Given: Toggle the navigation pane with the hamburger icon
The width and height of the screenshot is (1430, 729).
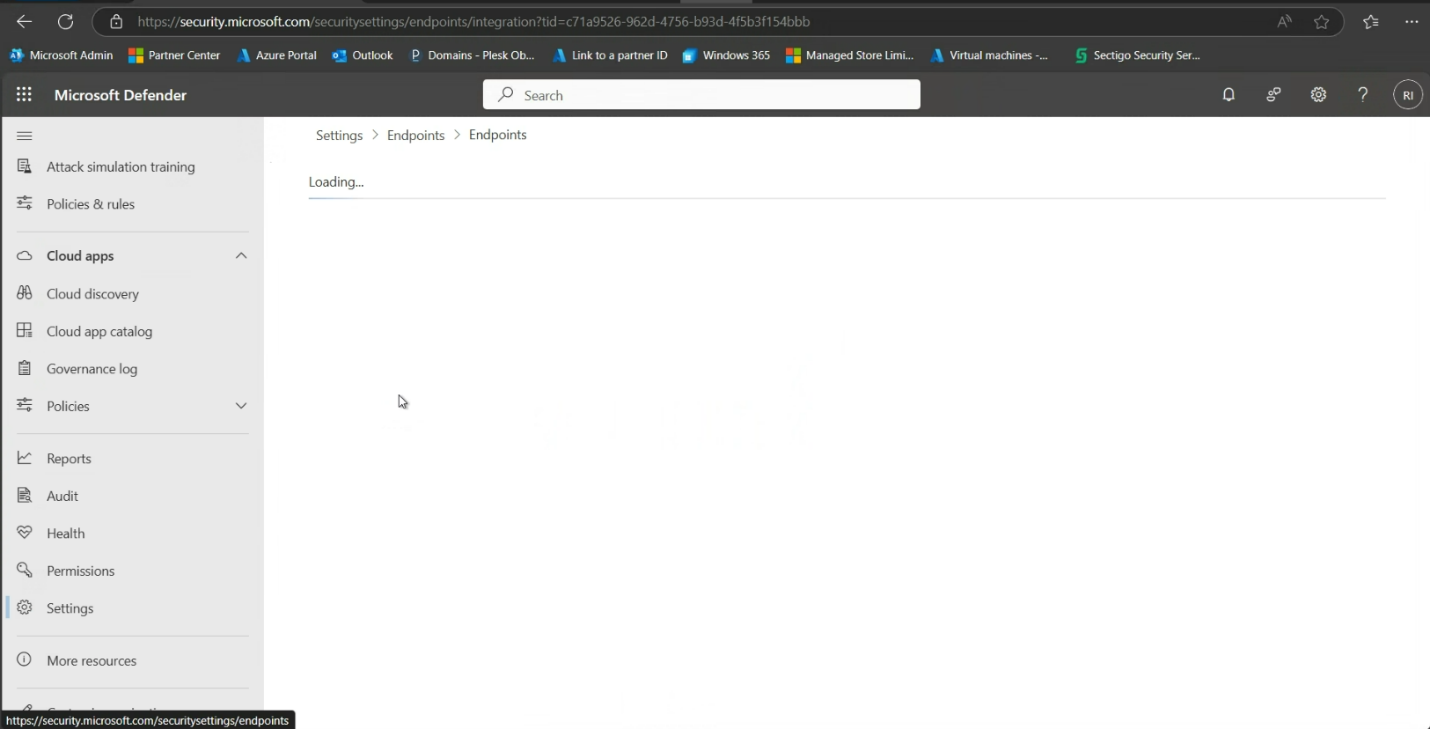Looking at the screenshot, I should (22, 135).
